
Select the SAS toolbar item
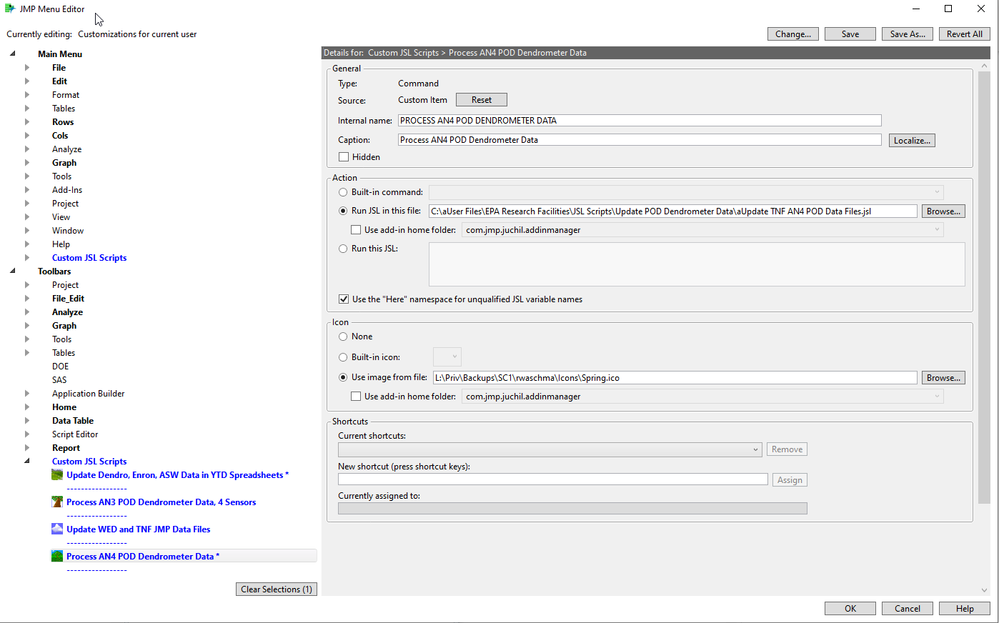(x=59, y=380)
